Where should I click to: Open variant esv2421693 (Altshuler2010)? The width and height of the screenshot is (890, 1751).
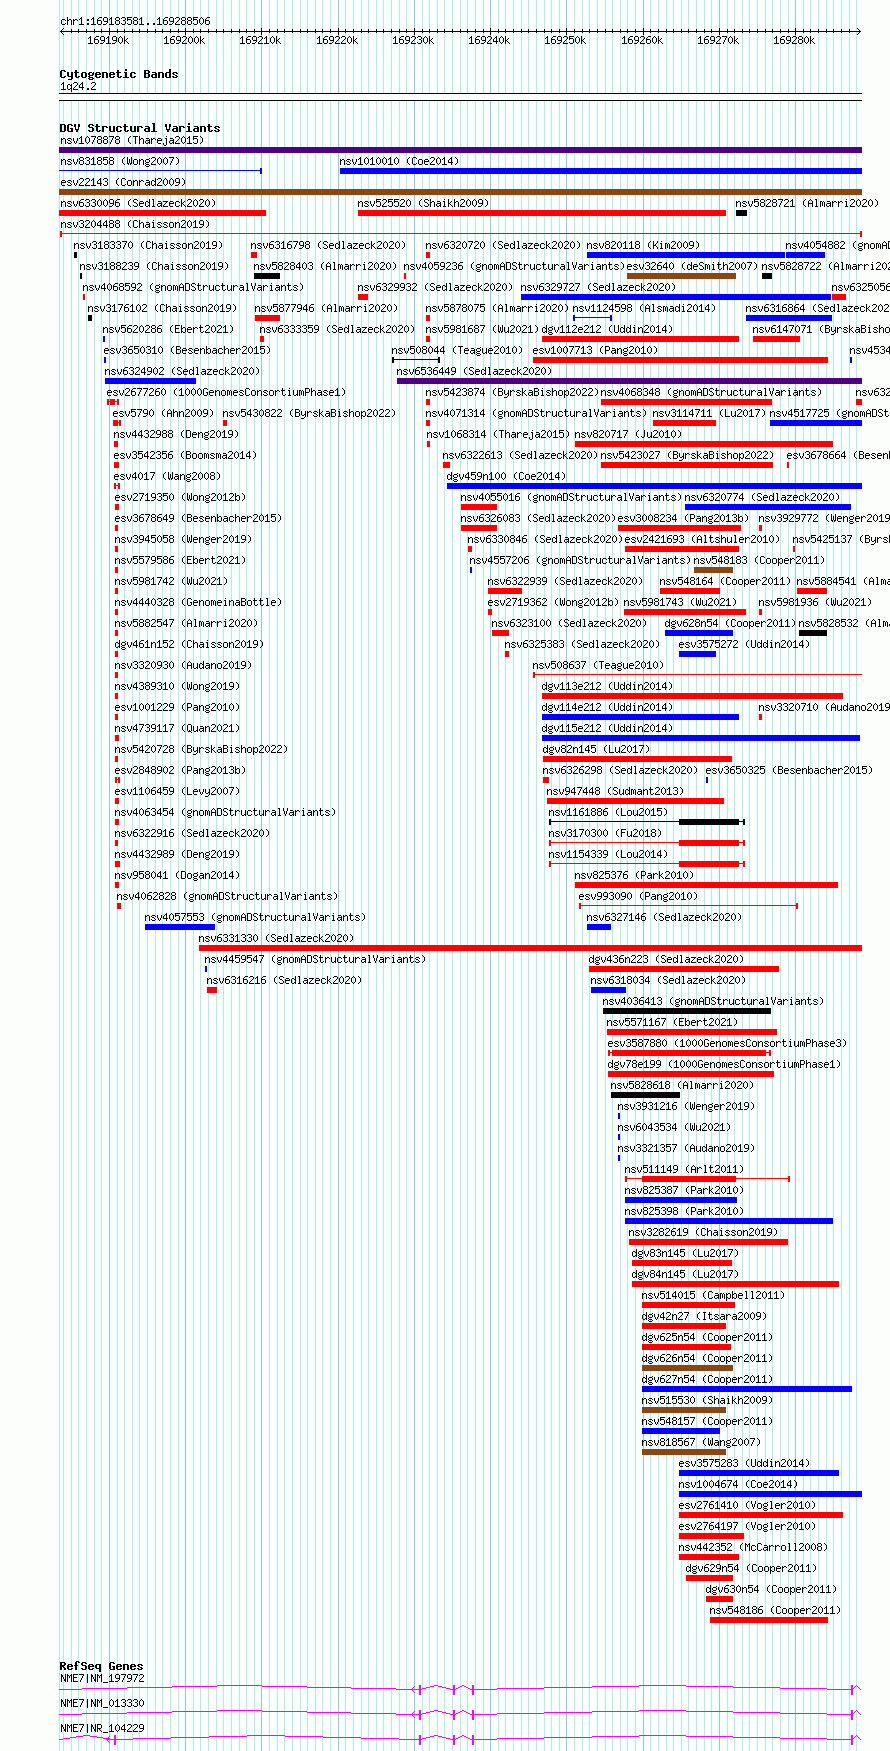(x=701, y=539)
